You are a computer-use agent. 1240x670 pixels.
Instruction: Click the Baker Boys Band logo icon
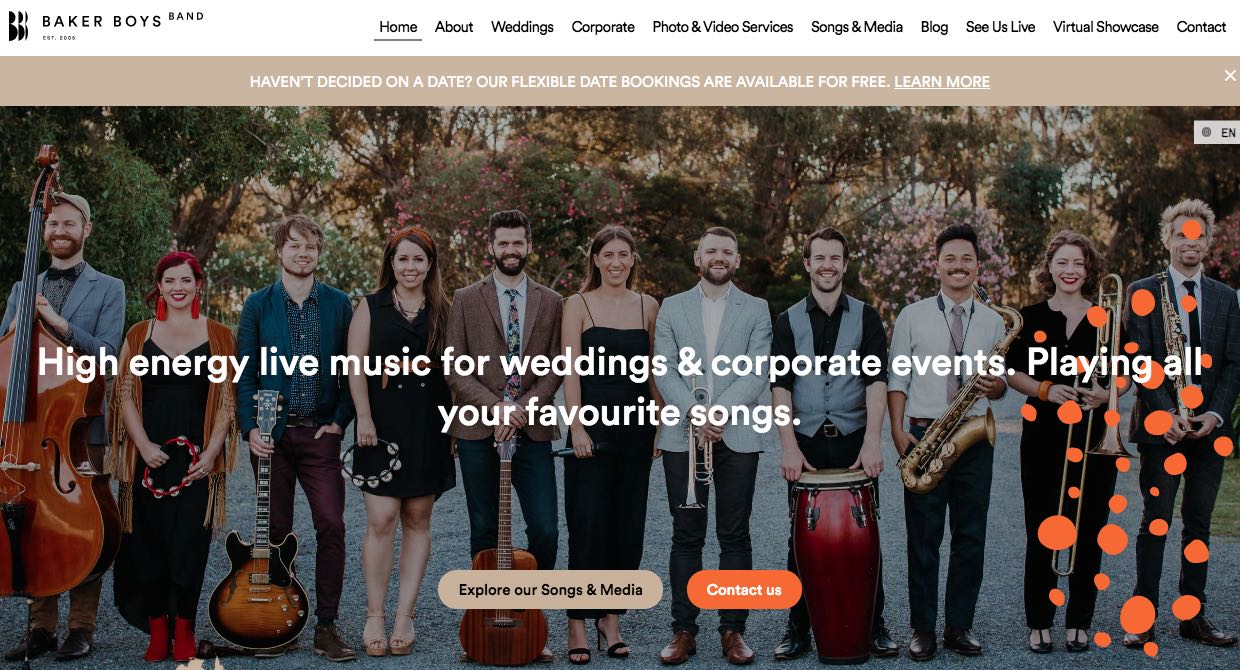tap(18, 26)
